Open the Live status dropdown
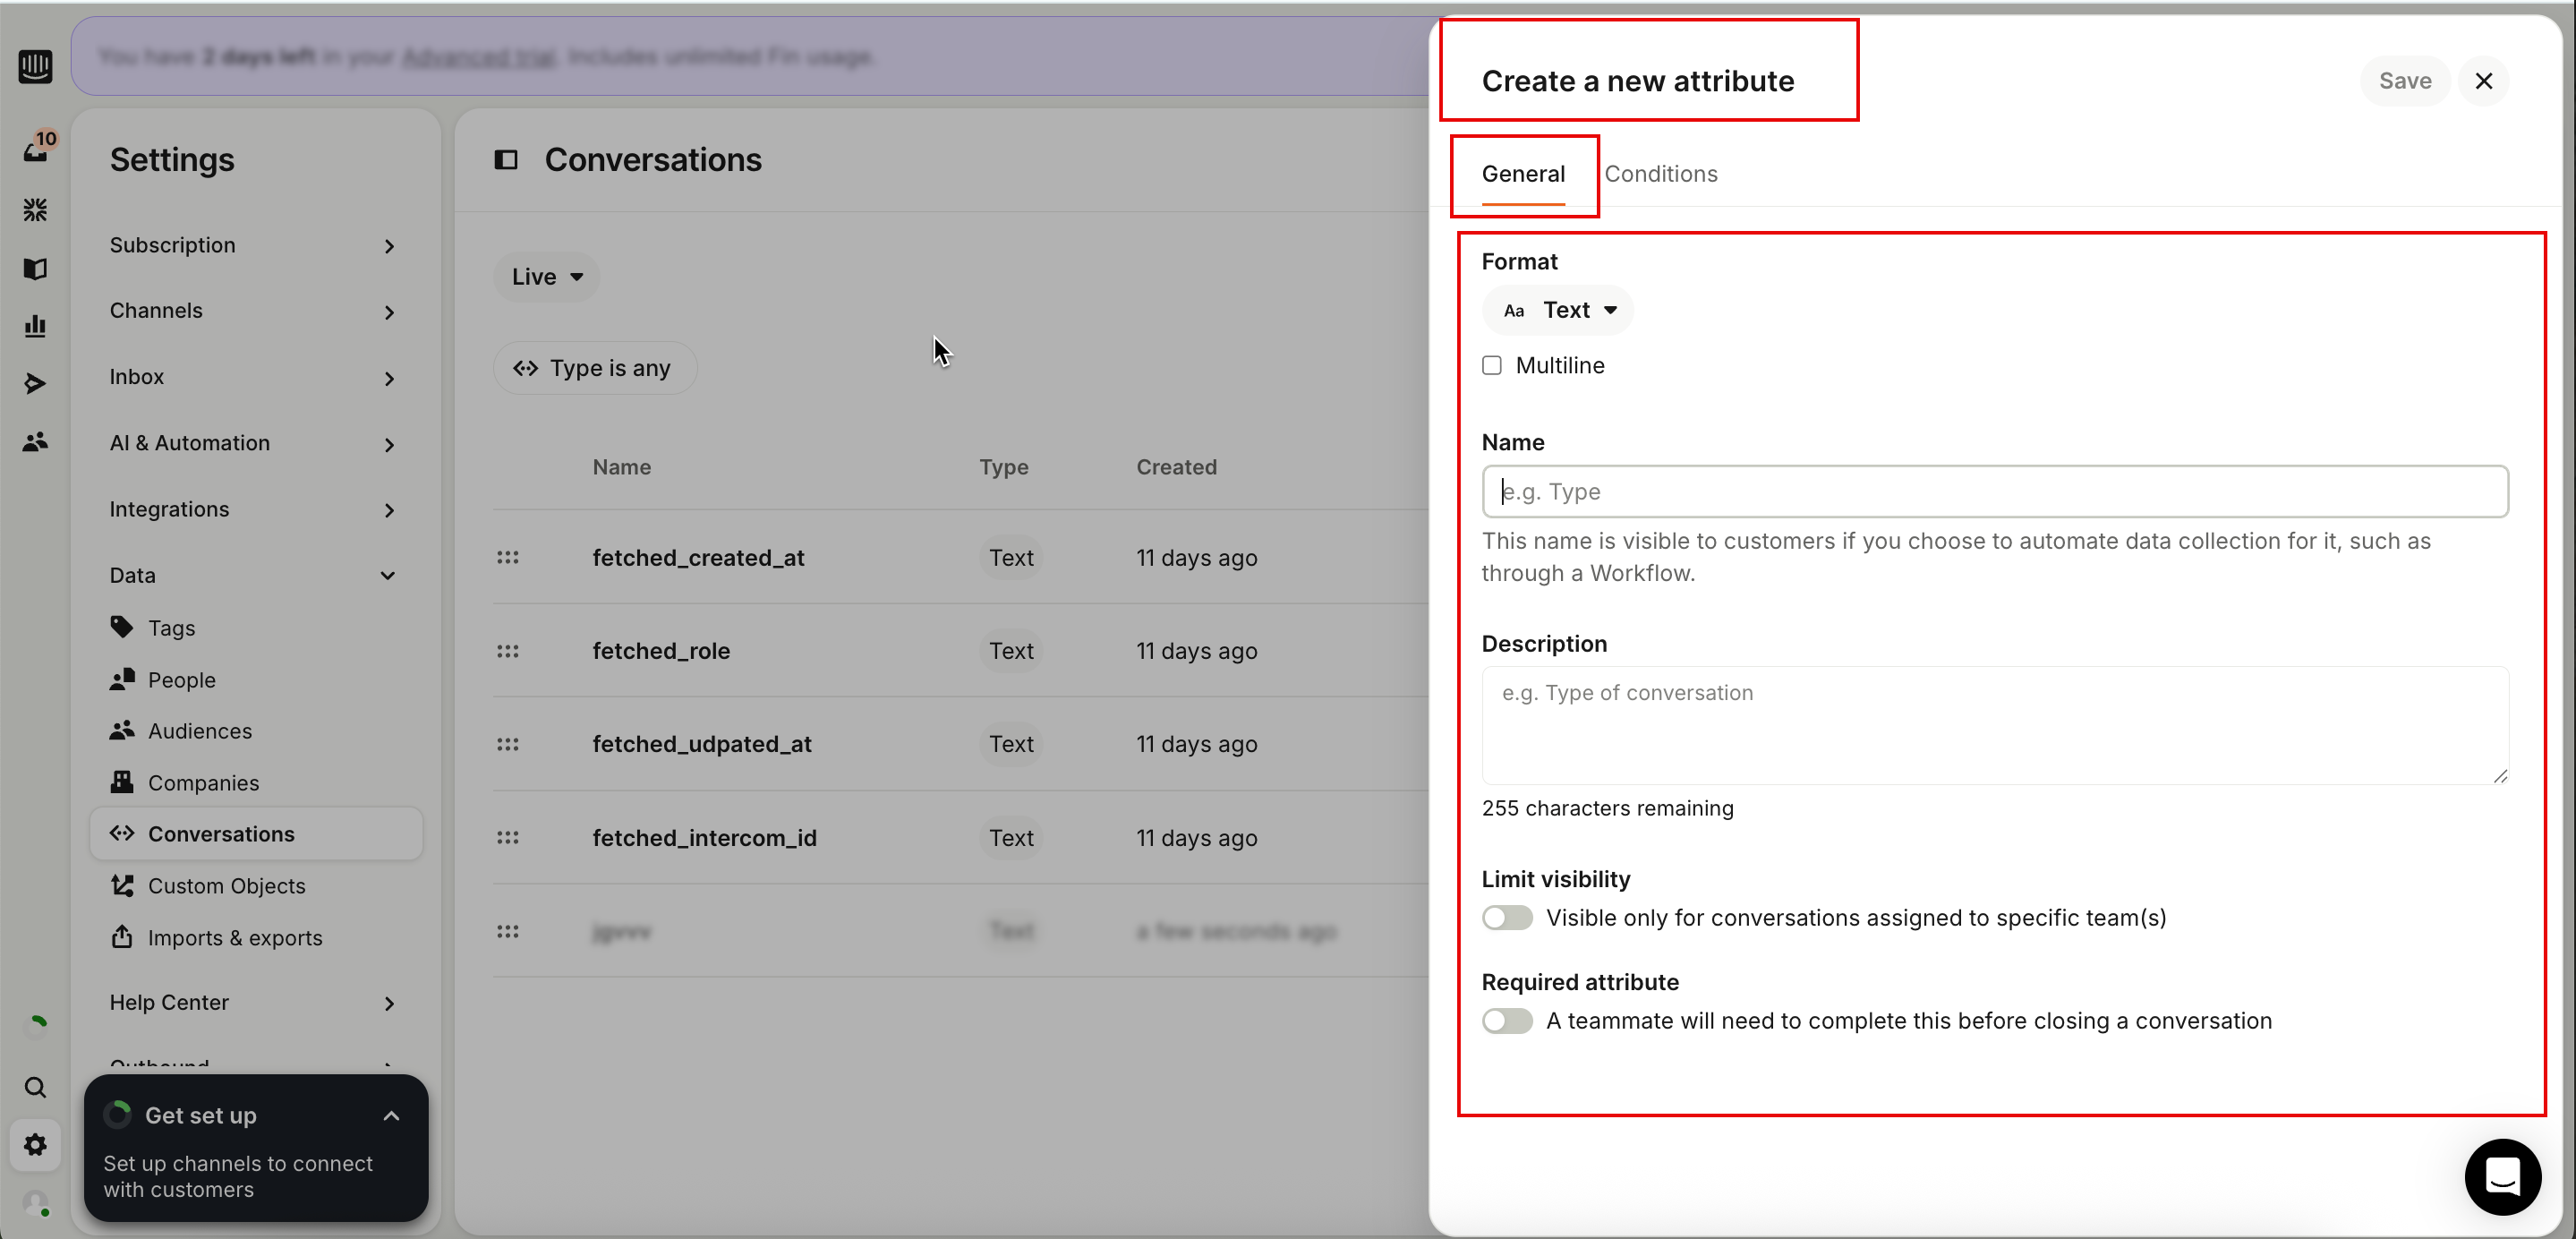The width and height of the screenshot is (2576, 1239). coord(546,277)
